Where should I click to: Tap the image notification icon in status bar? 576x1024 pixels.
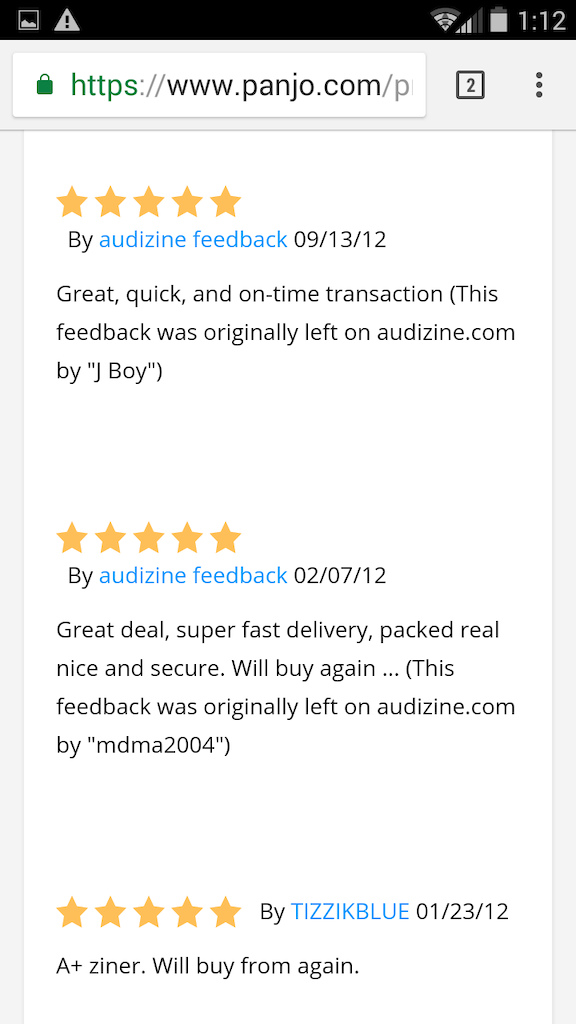(28, 20)
